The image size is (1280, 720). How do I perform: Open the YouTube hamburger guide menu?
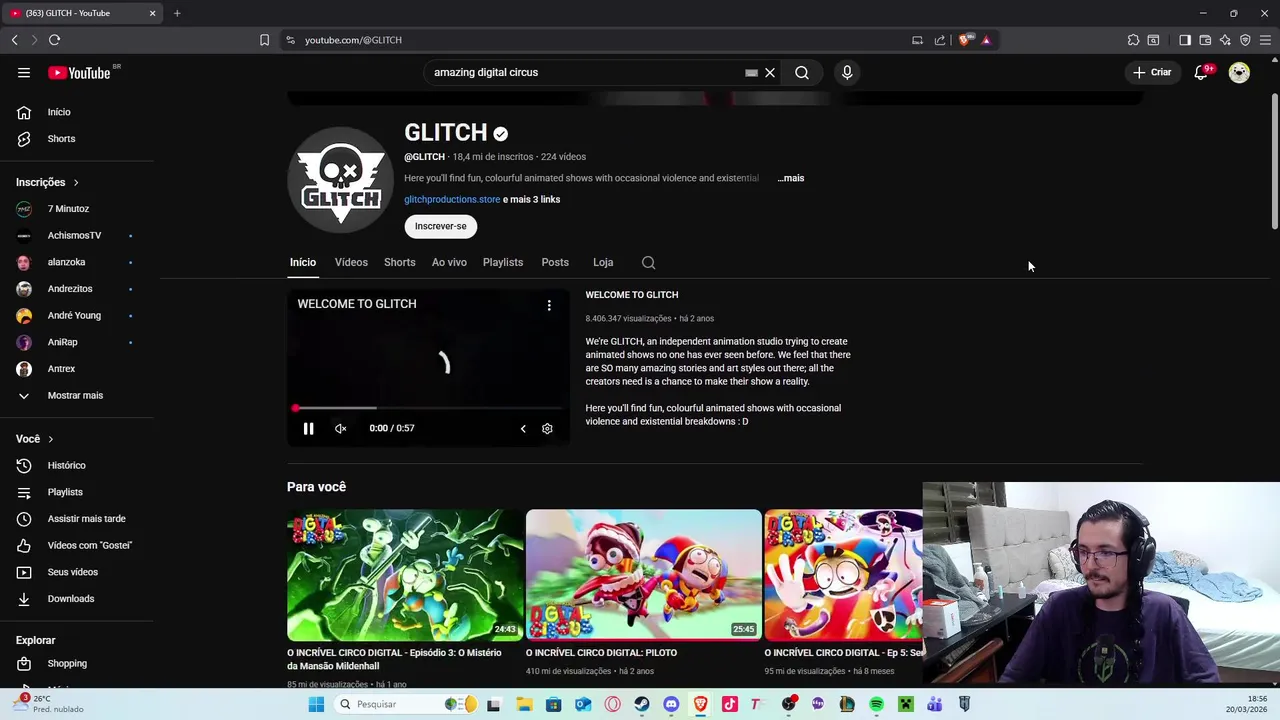tap(24, 72)
